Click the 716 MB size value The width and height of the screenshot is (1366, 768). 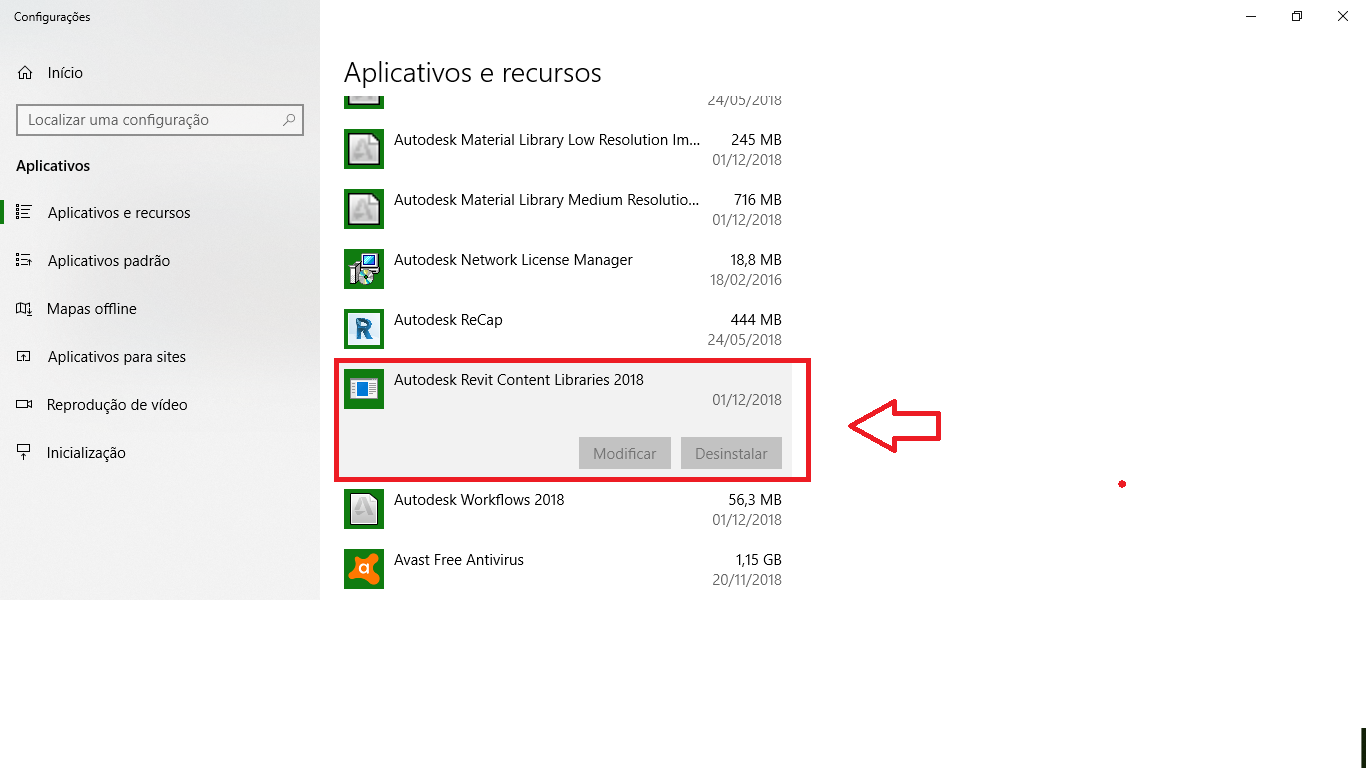tap(756, 200)
